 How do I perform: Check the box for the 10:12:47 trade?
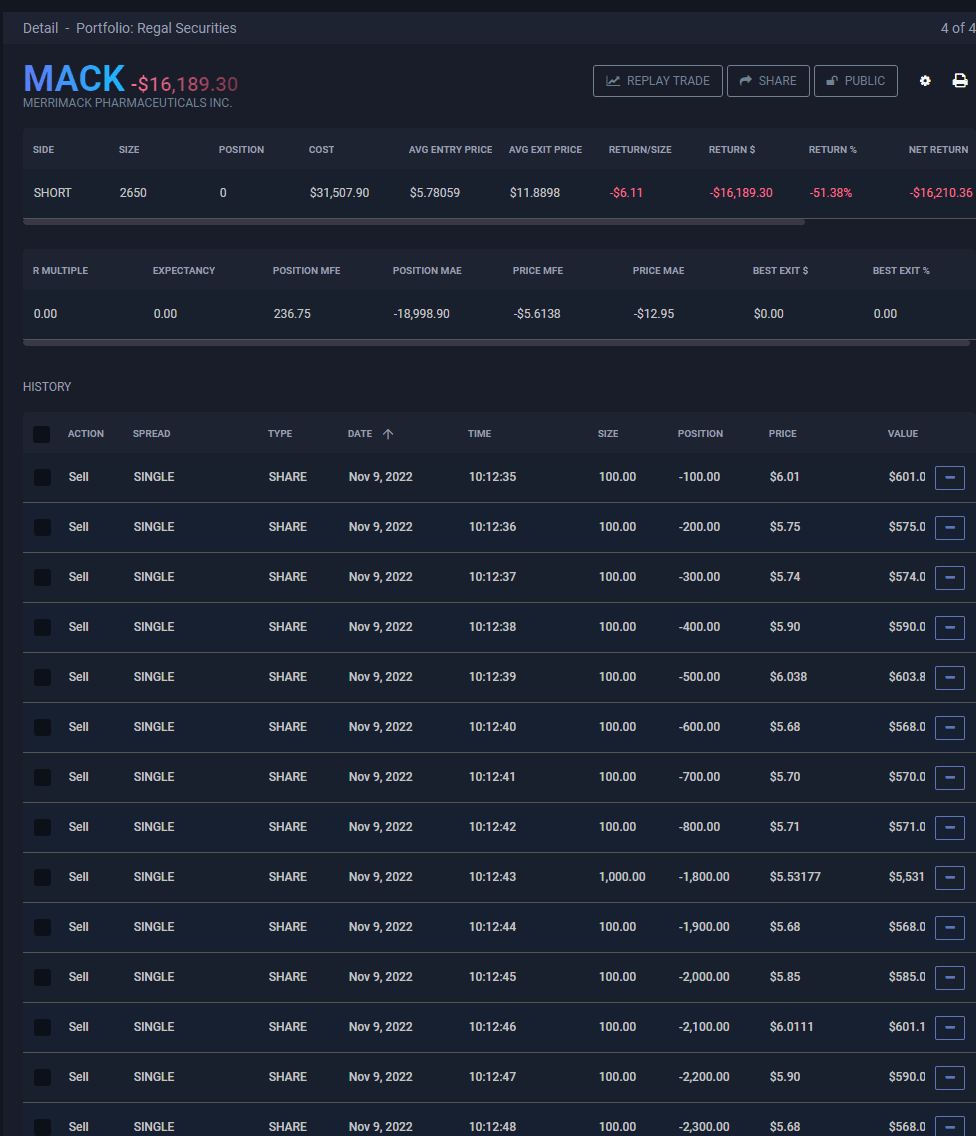click(42, 1077)
